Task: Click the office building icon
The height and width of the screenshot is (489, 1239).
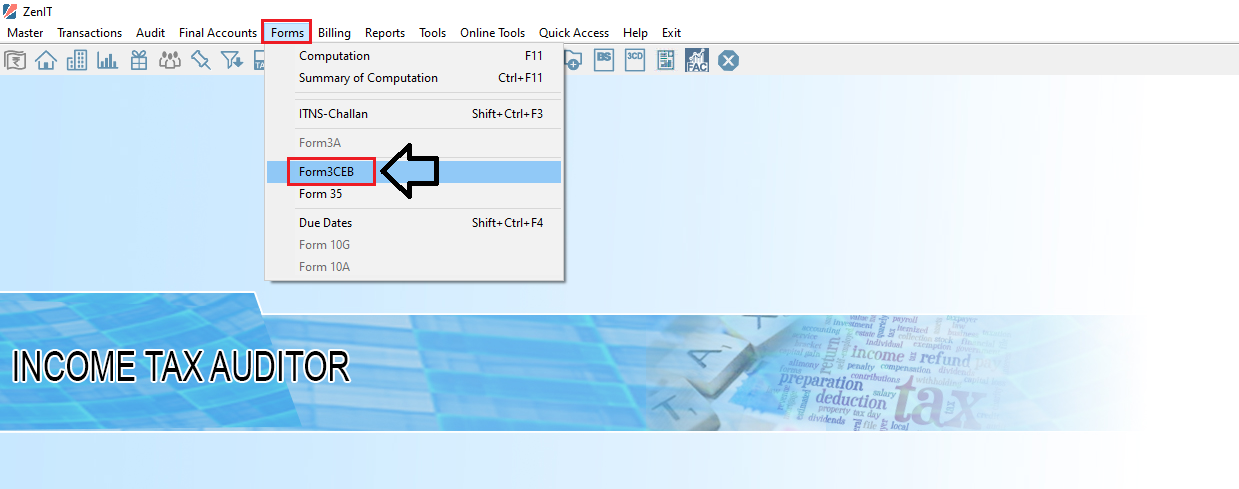Action: click(77, 61)
